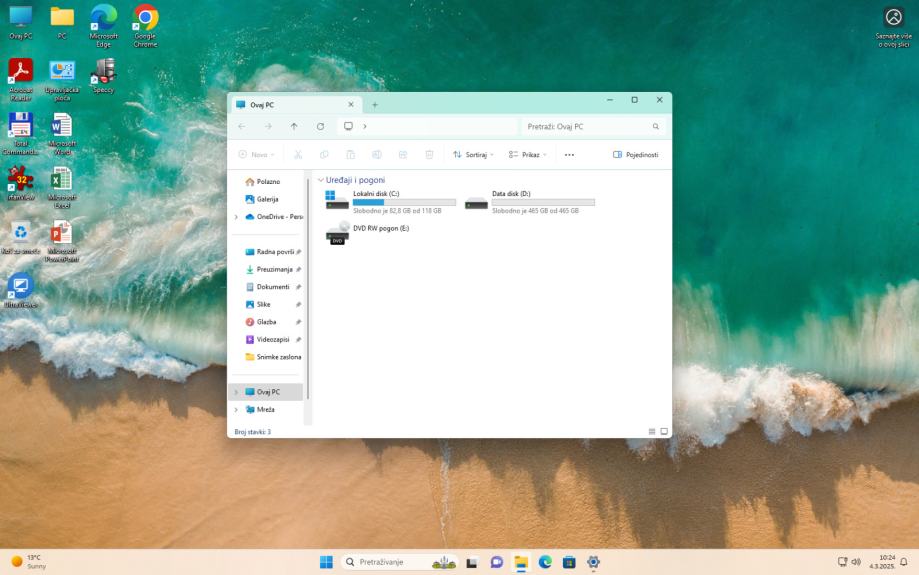The height and width of the screenshot is (575, 919).
Task: Go up one folder level
Action: [x=294, y=126]
